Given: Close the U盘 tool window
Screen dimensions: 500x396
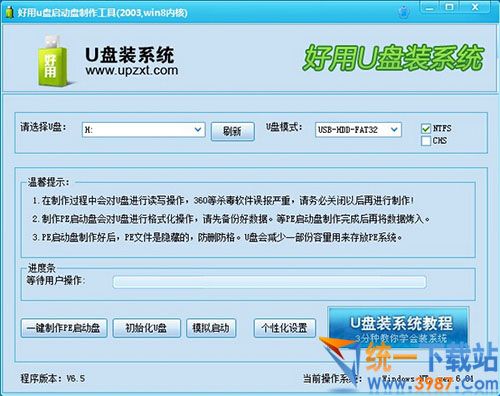Looking at the screenshot, I should tap(475, 7).
